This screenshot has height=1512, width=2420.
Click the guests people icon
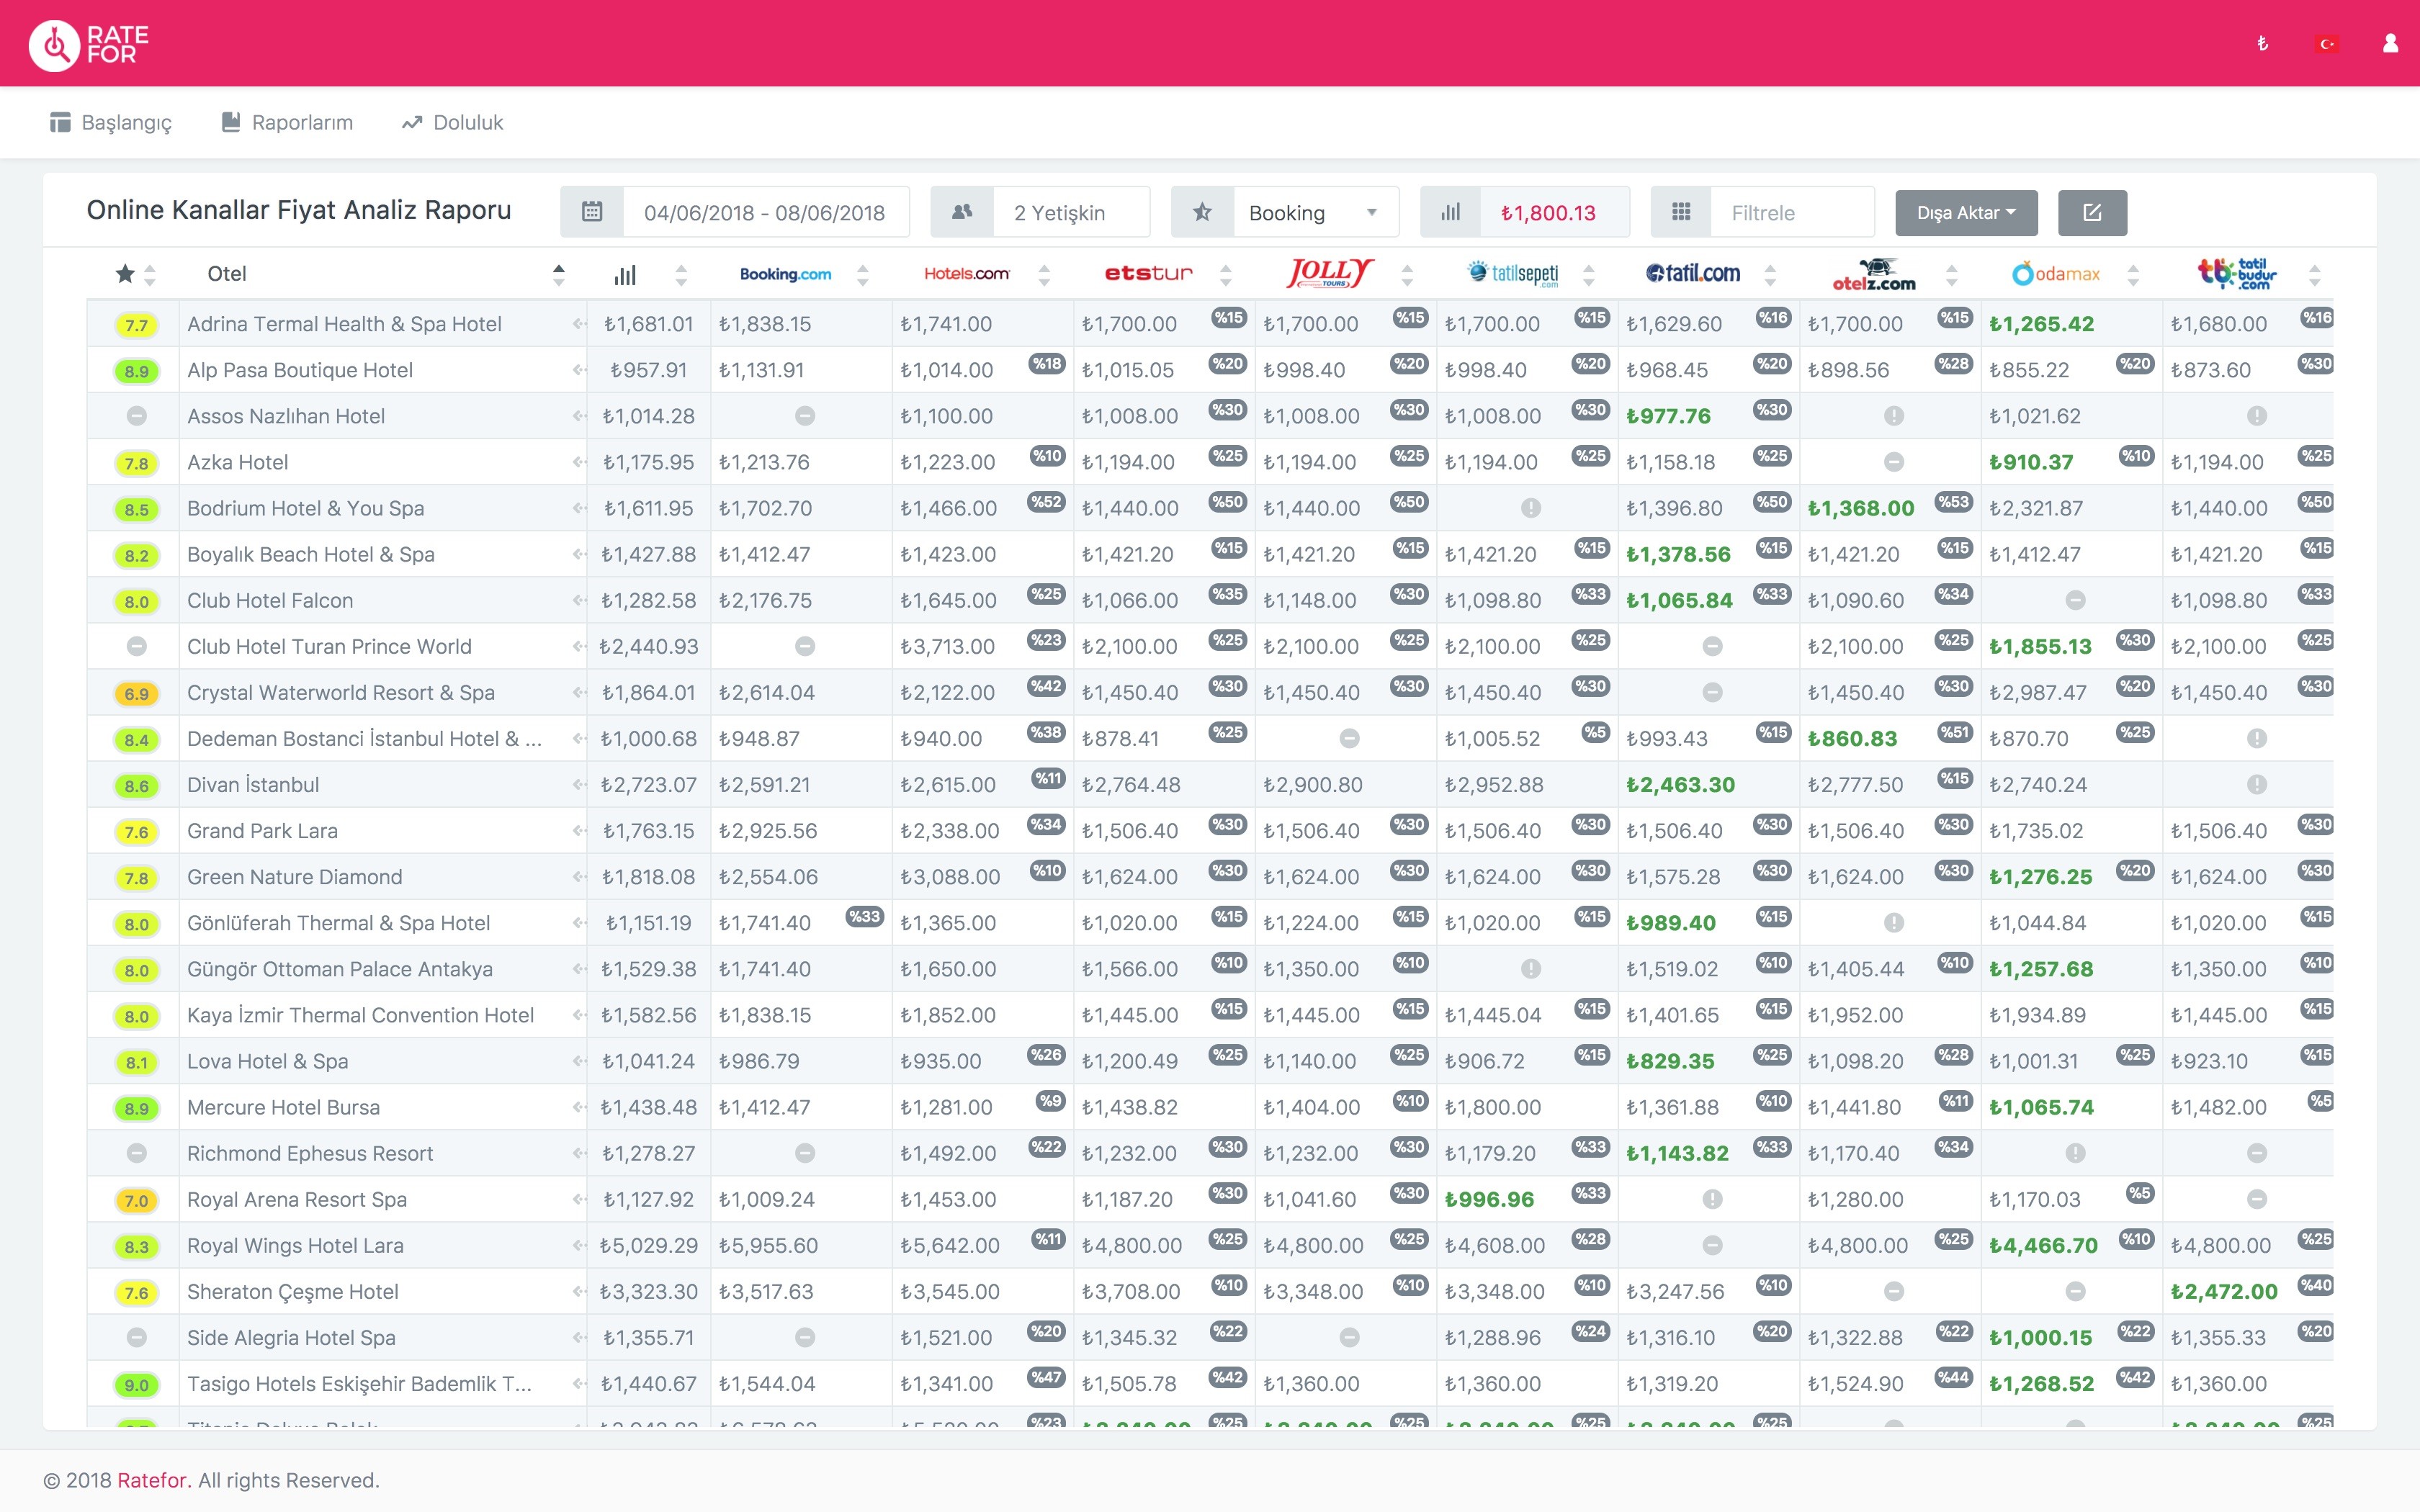(x=962, y=212)
